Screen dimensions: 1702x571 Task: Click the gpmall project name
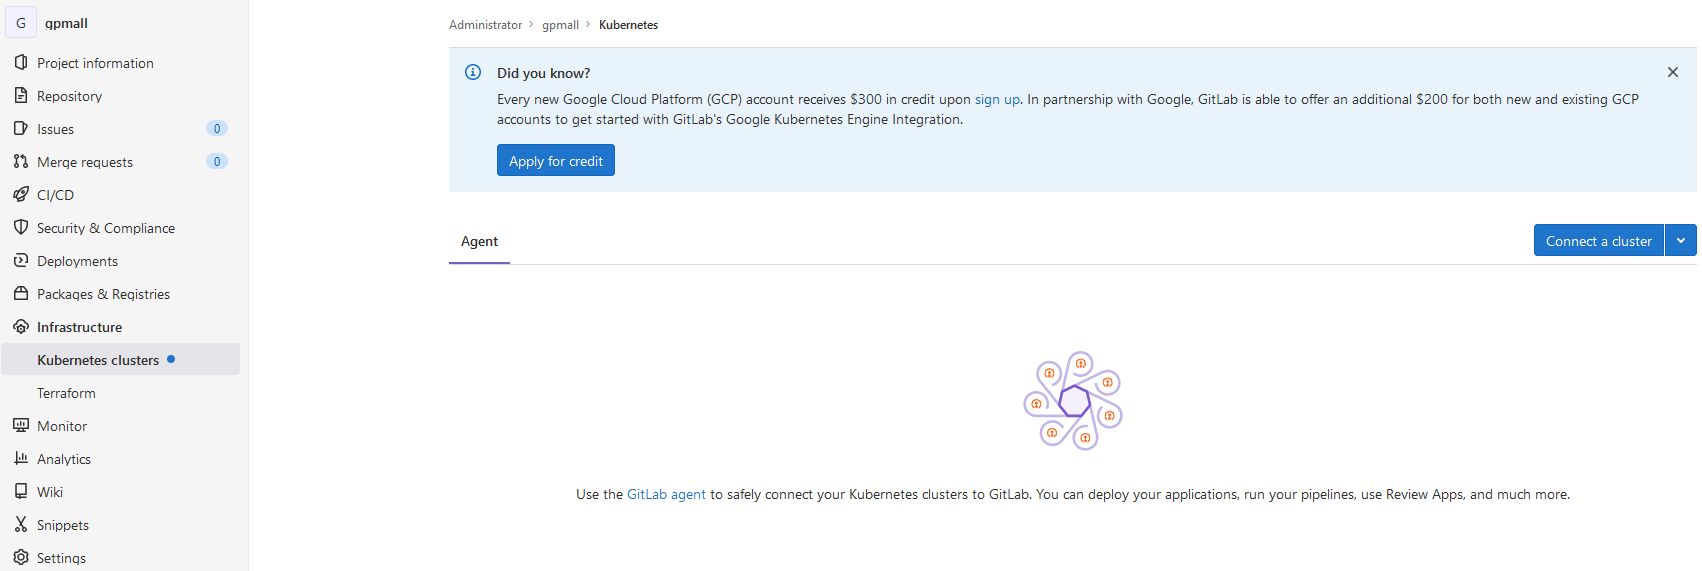tap(66, 23)
